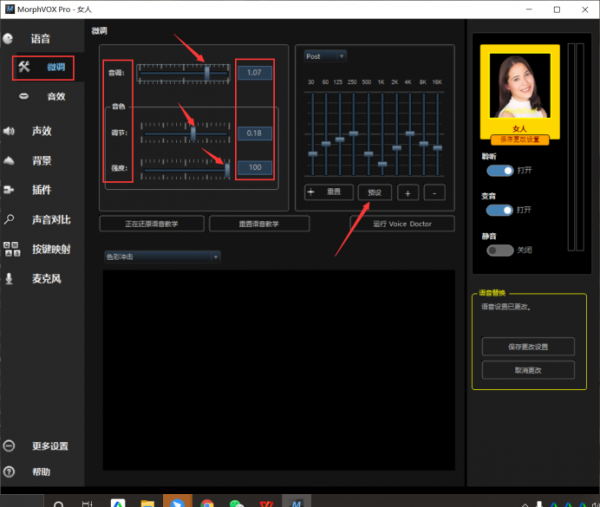Open the 帮助 help section
The width and height of the screenshot is (600, 507).
(41, 472)
